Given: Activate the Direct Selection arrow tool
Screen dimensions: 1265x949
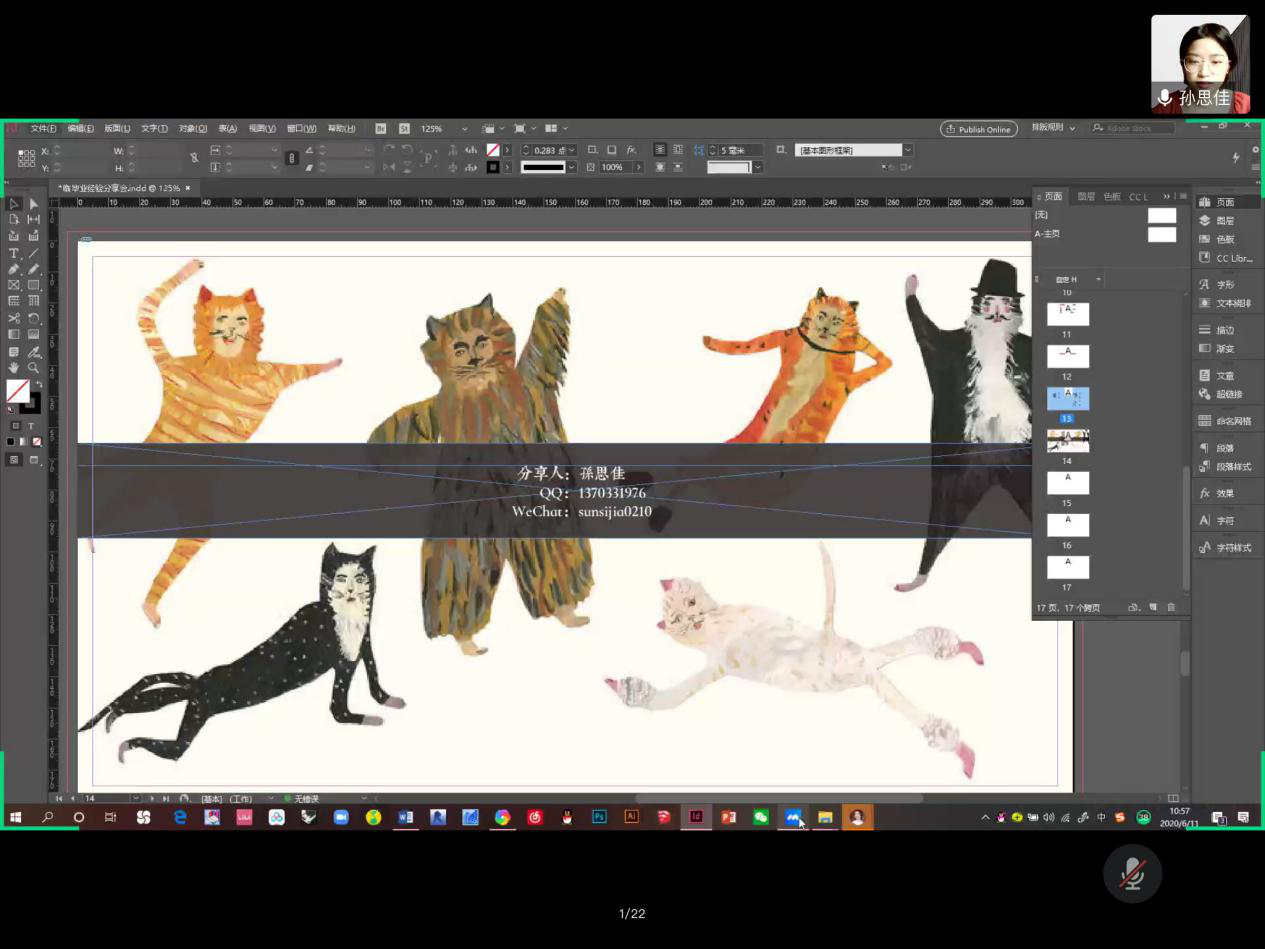Looking at the screenshot, I should coord(34,204).
